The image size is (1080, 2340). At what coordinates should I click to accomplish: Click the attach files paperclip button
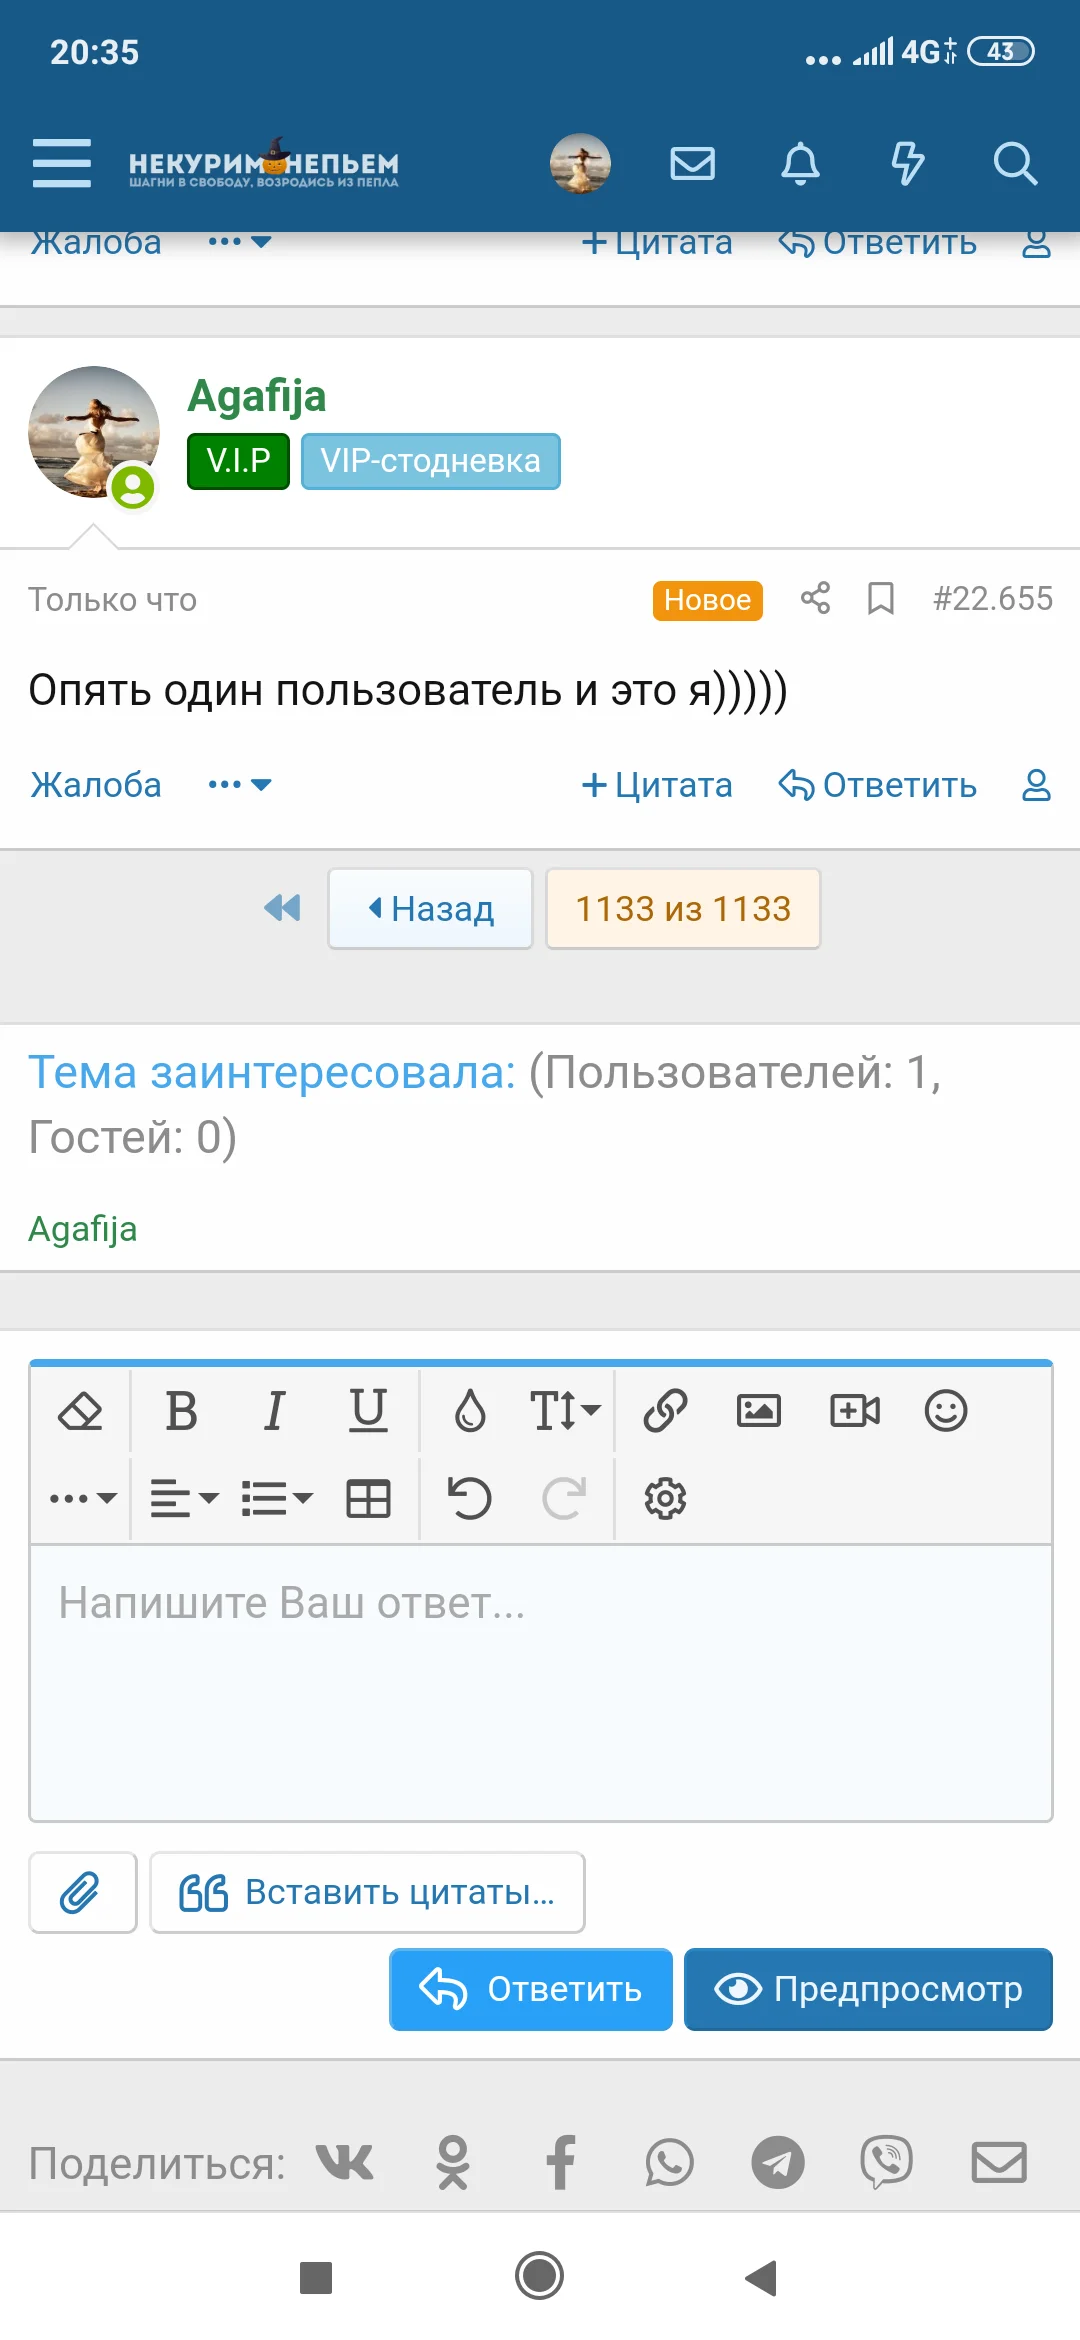tap(82, 1892)
